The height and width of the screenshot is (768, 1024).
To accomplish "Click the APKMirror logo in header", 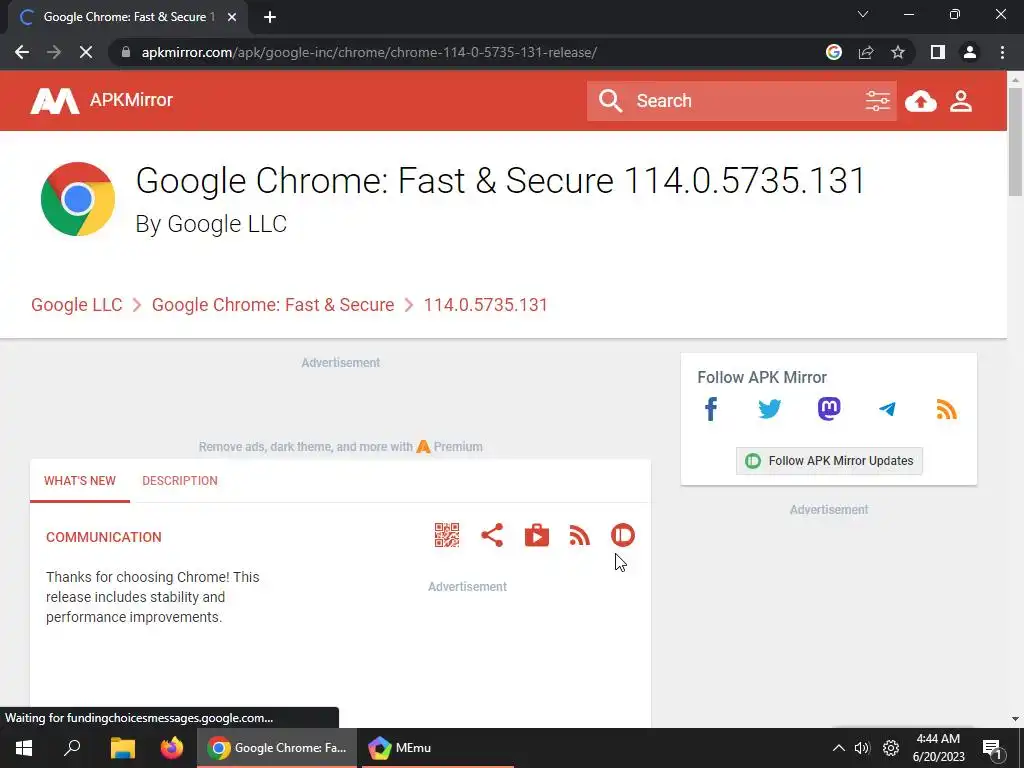I will click(101, 101).
